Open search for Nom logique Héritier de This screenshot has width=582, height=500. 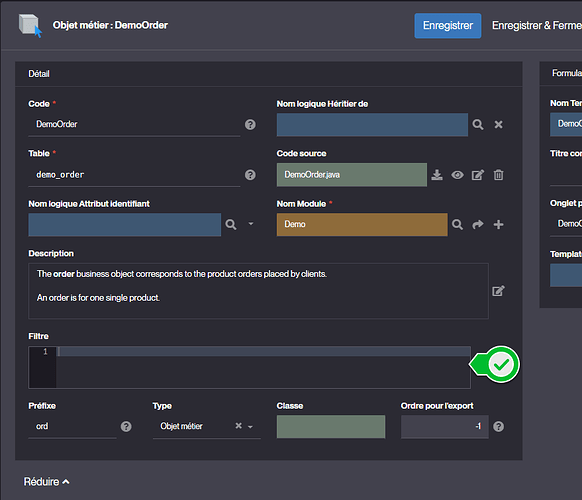[x=478, y=125]
